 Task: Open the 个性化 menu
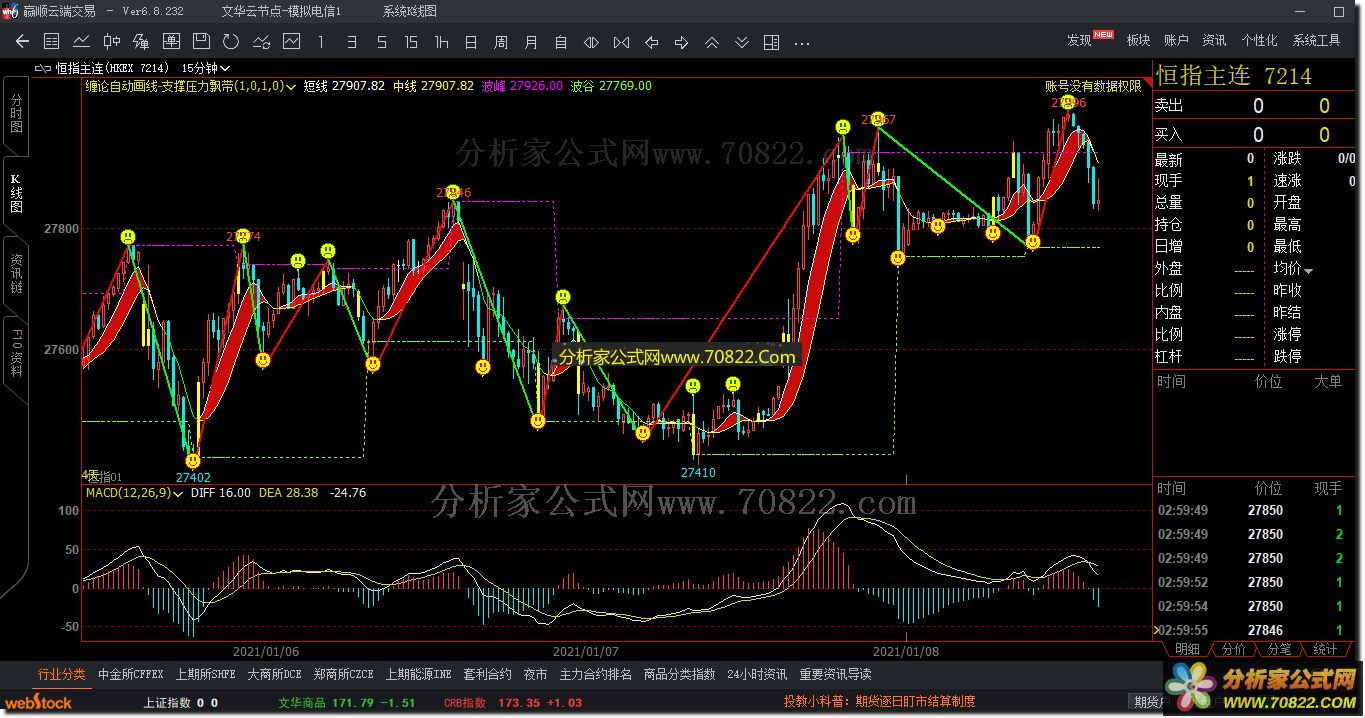[x=1259, y=41]
